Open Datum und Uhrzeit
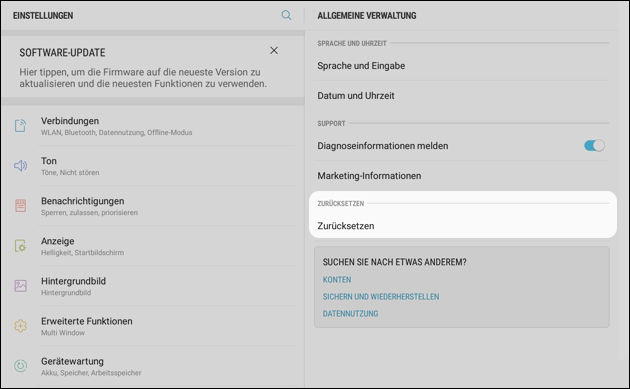This screenshot has width=630, height=389. pyautogui.click(x=462, y=96)
